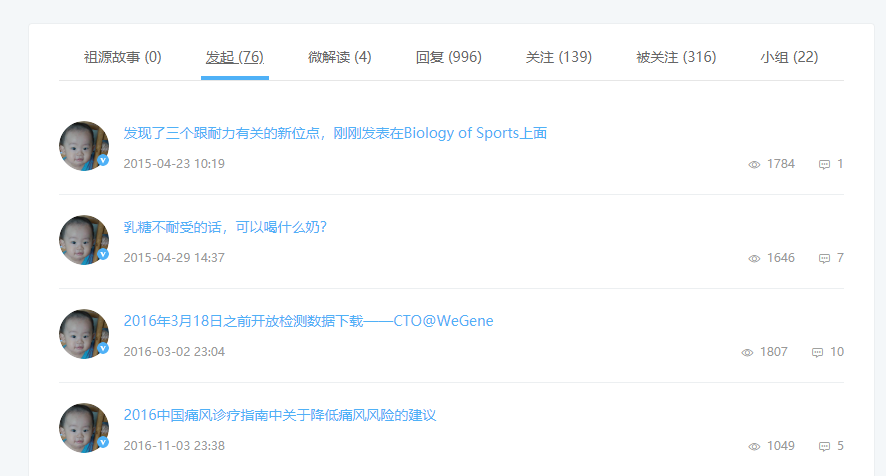Open the post 乳糖不耐受的话，可以喝什么奶?
This screenshot has height=476, width=886.
tap(225, 227)
